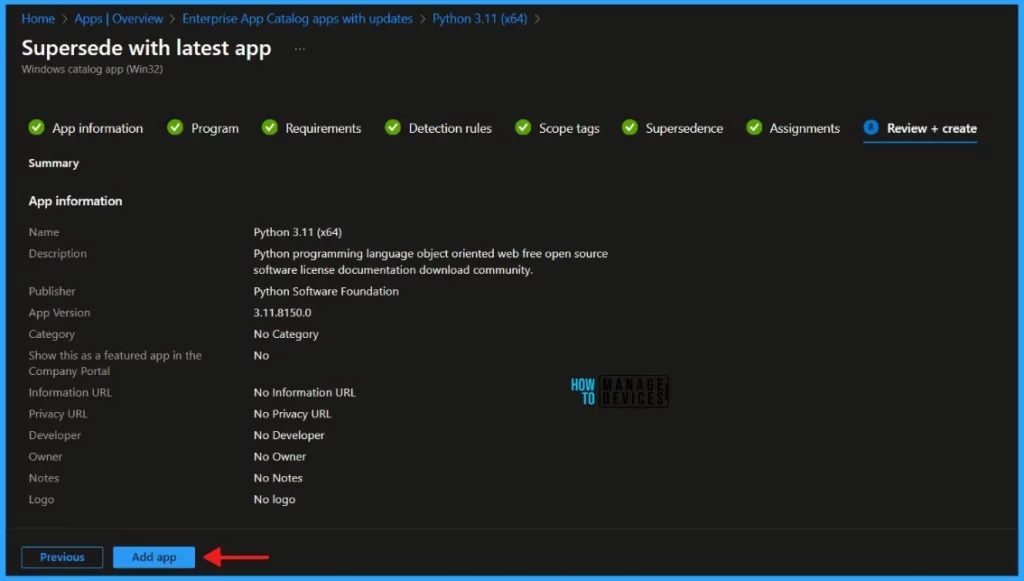The width and height of the screenshot is (1024, 581).
Task: Click the name value Python 3.11 (x64)
Action: click(x=298, y=232)
